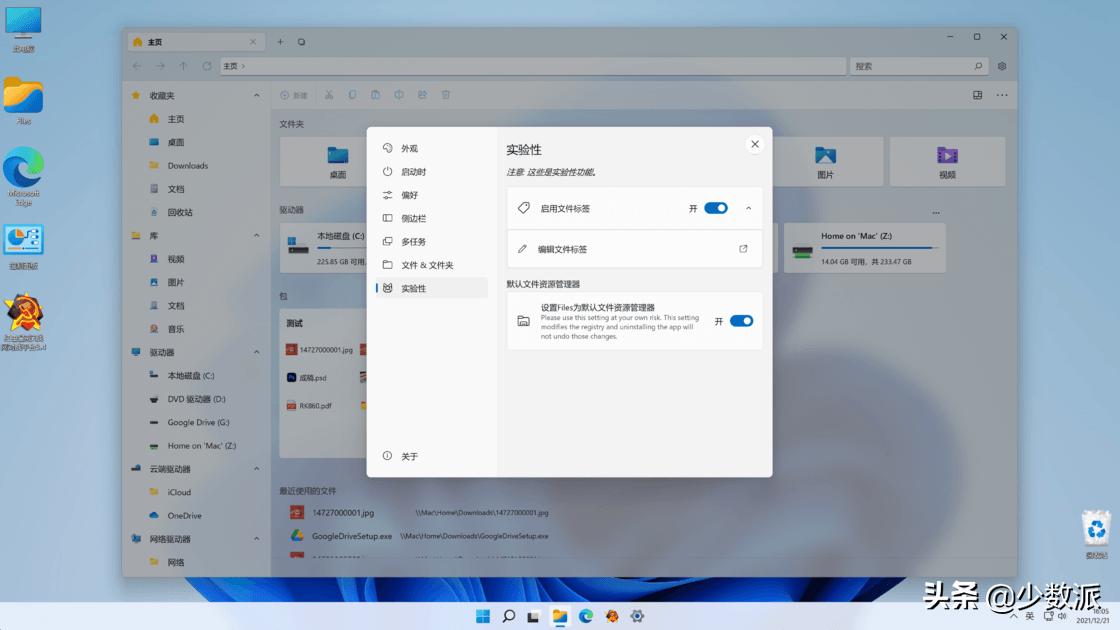The width and height of the screenshot is (1120, 630).
Task: Open the 关于 (About) page
Action: (x=406, y=455)
